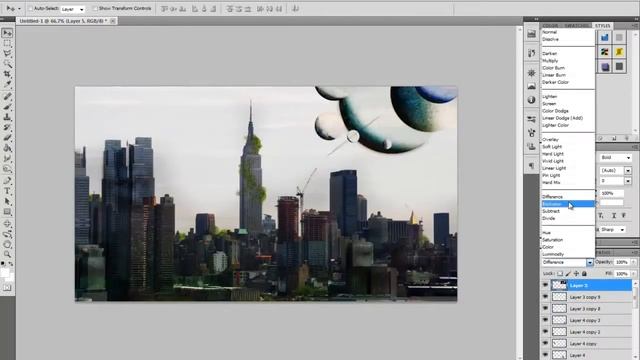The width and height of the screenshot is (640, 360).
Task: Switch to the Color tab
Action: pyautogui.click(x=550, y=26)
